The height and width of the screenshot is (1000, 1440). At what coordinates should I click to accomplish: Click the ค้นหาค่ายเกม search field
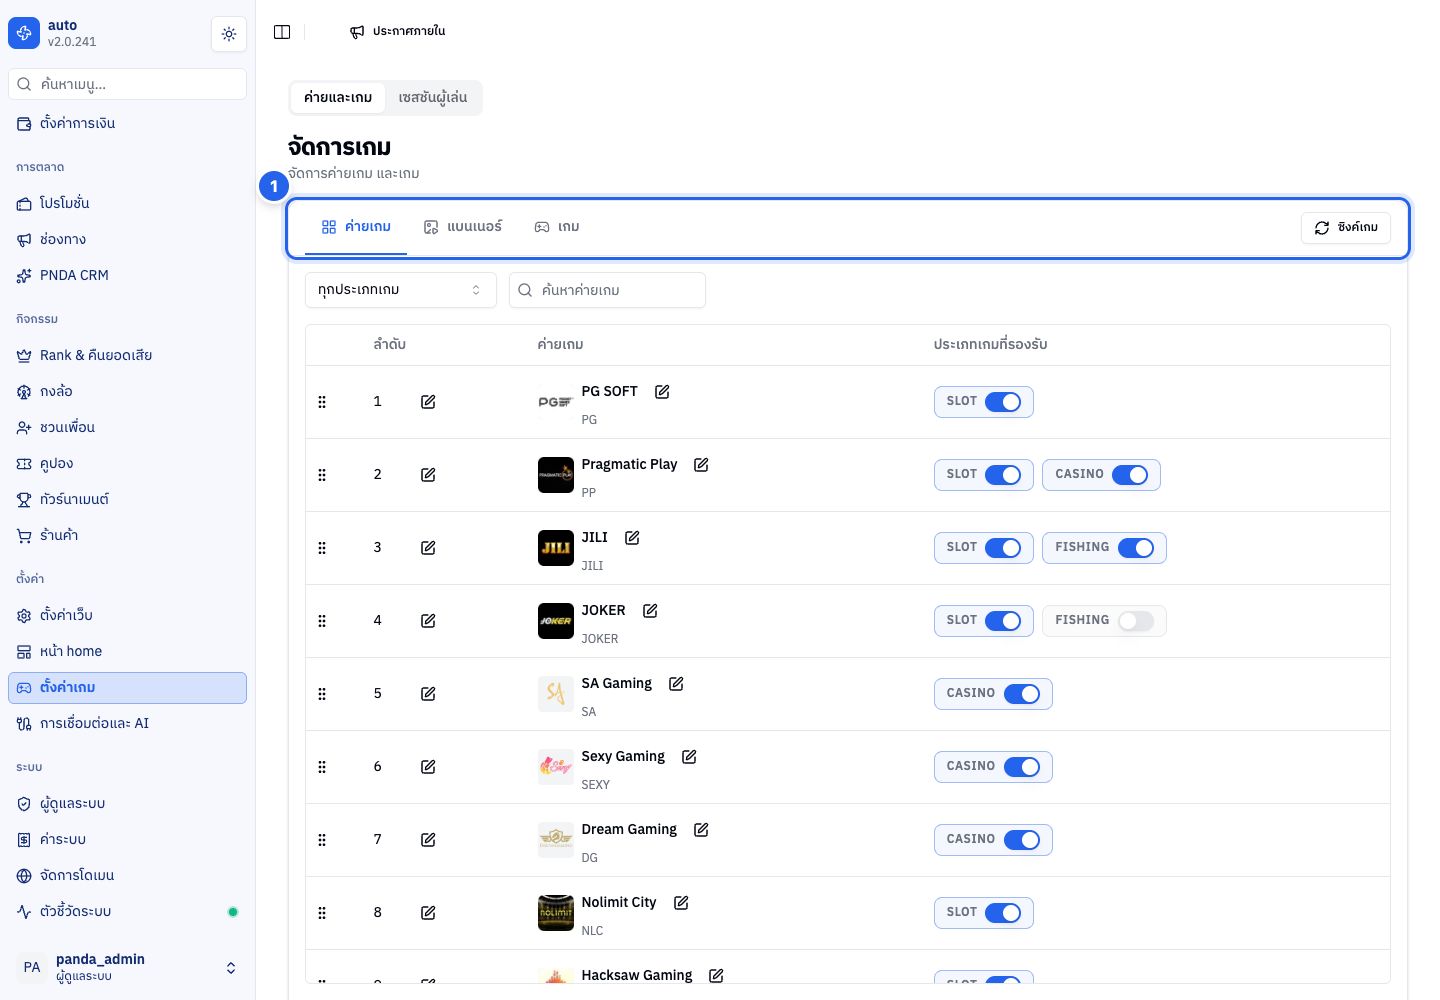(607, 290)
